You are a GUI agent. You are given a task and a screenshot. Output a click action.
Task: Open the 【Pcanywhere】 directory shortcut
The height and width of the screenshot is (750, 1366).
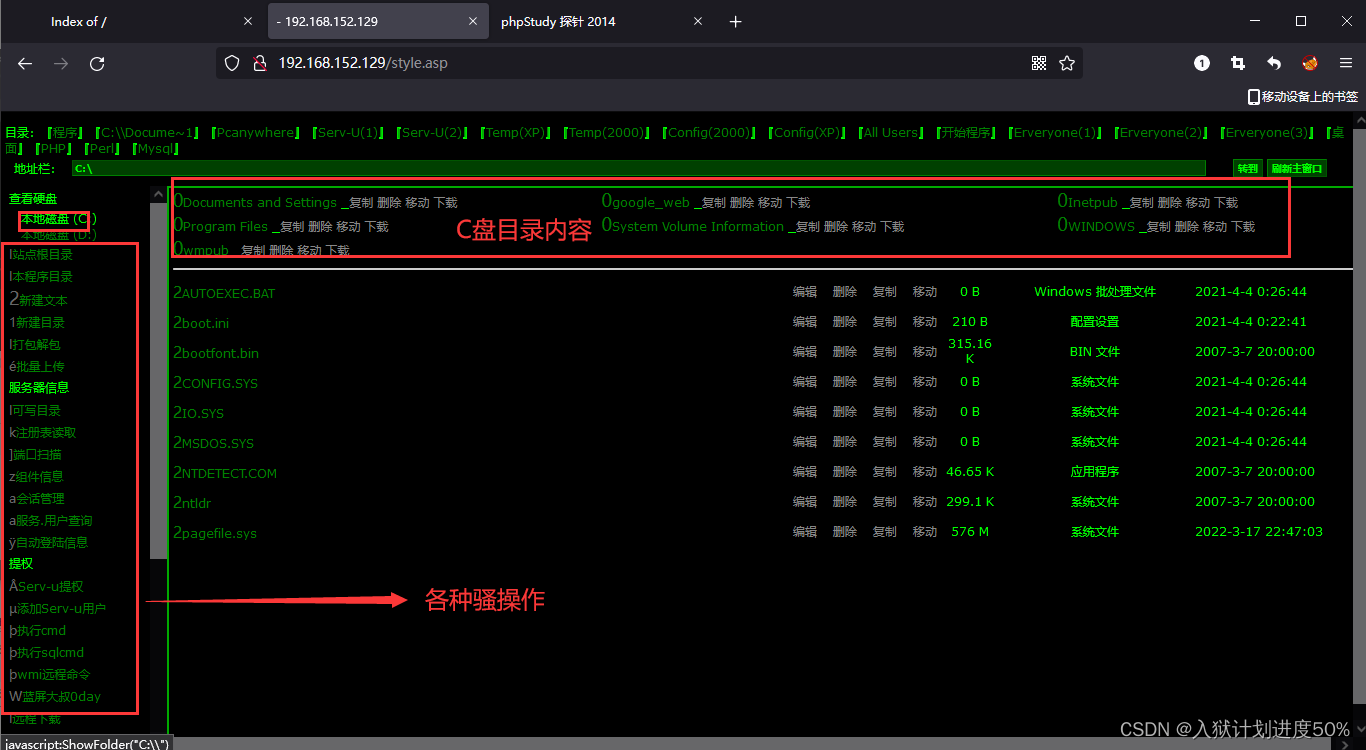pos(256,133)
